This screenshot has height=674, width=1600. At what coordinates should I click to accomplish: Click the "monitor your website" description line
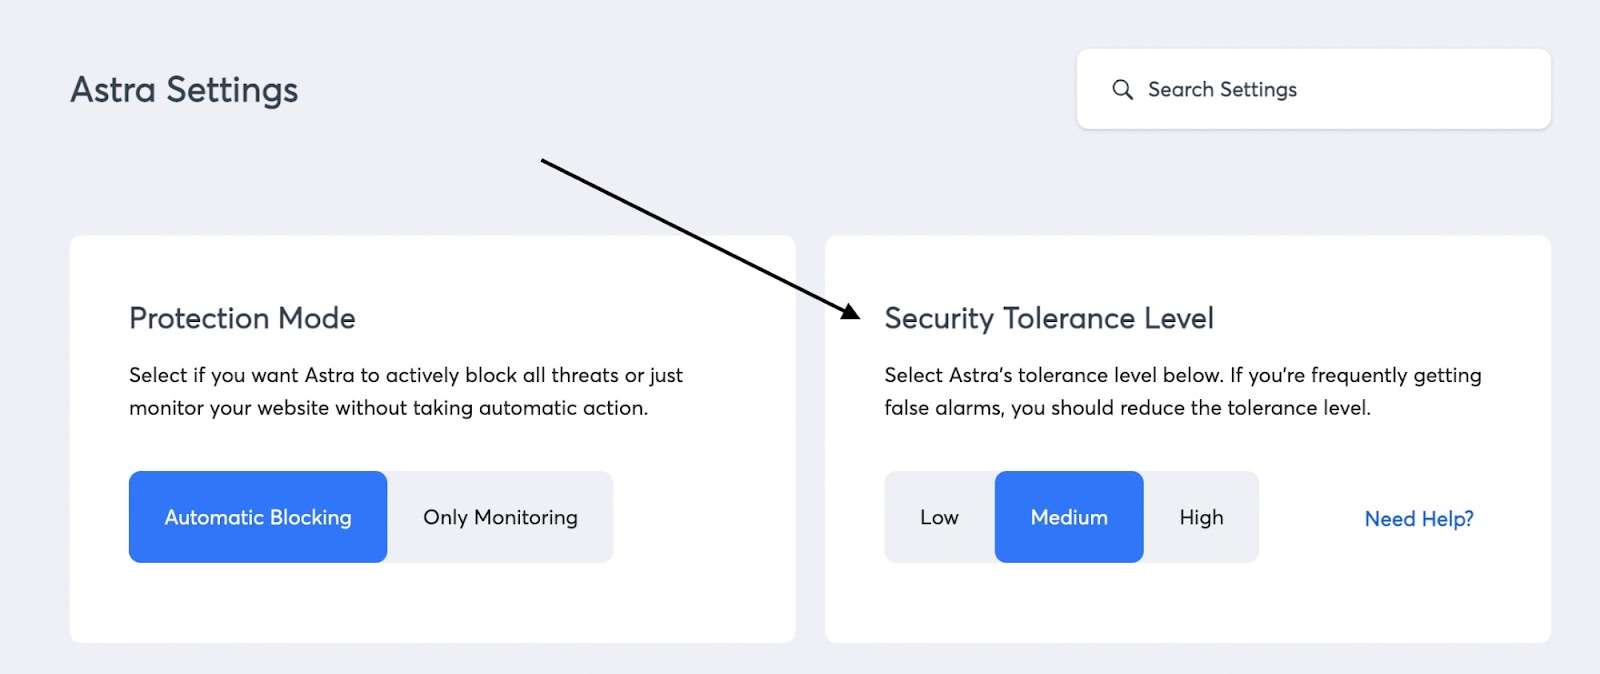pos(388,408)
